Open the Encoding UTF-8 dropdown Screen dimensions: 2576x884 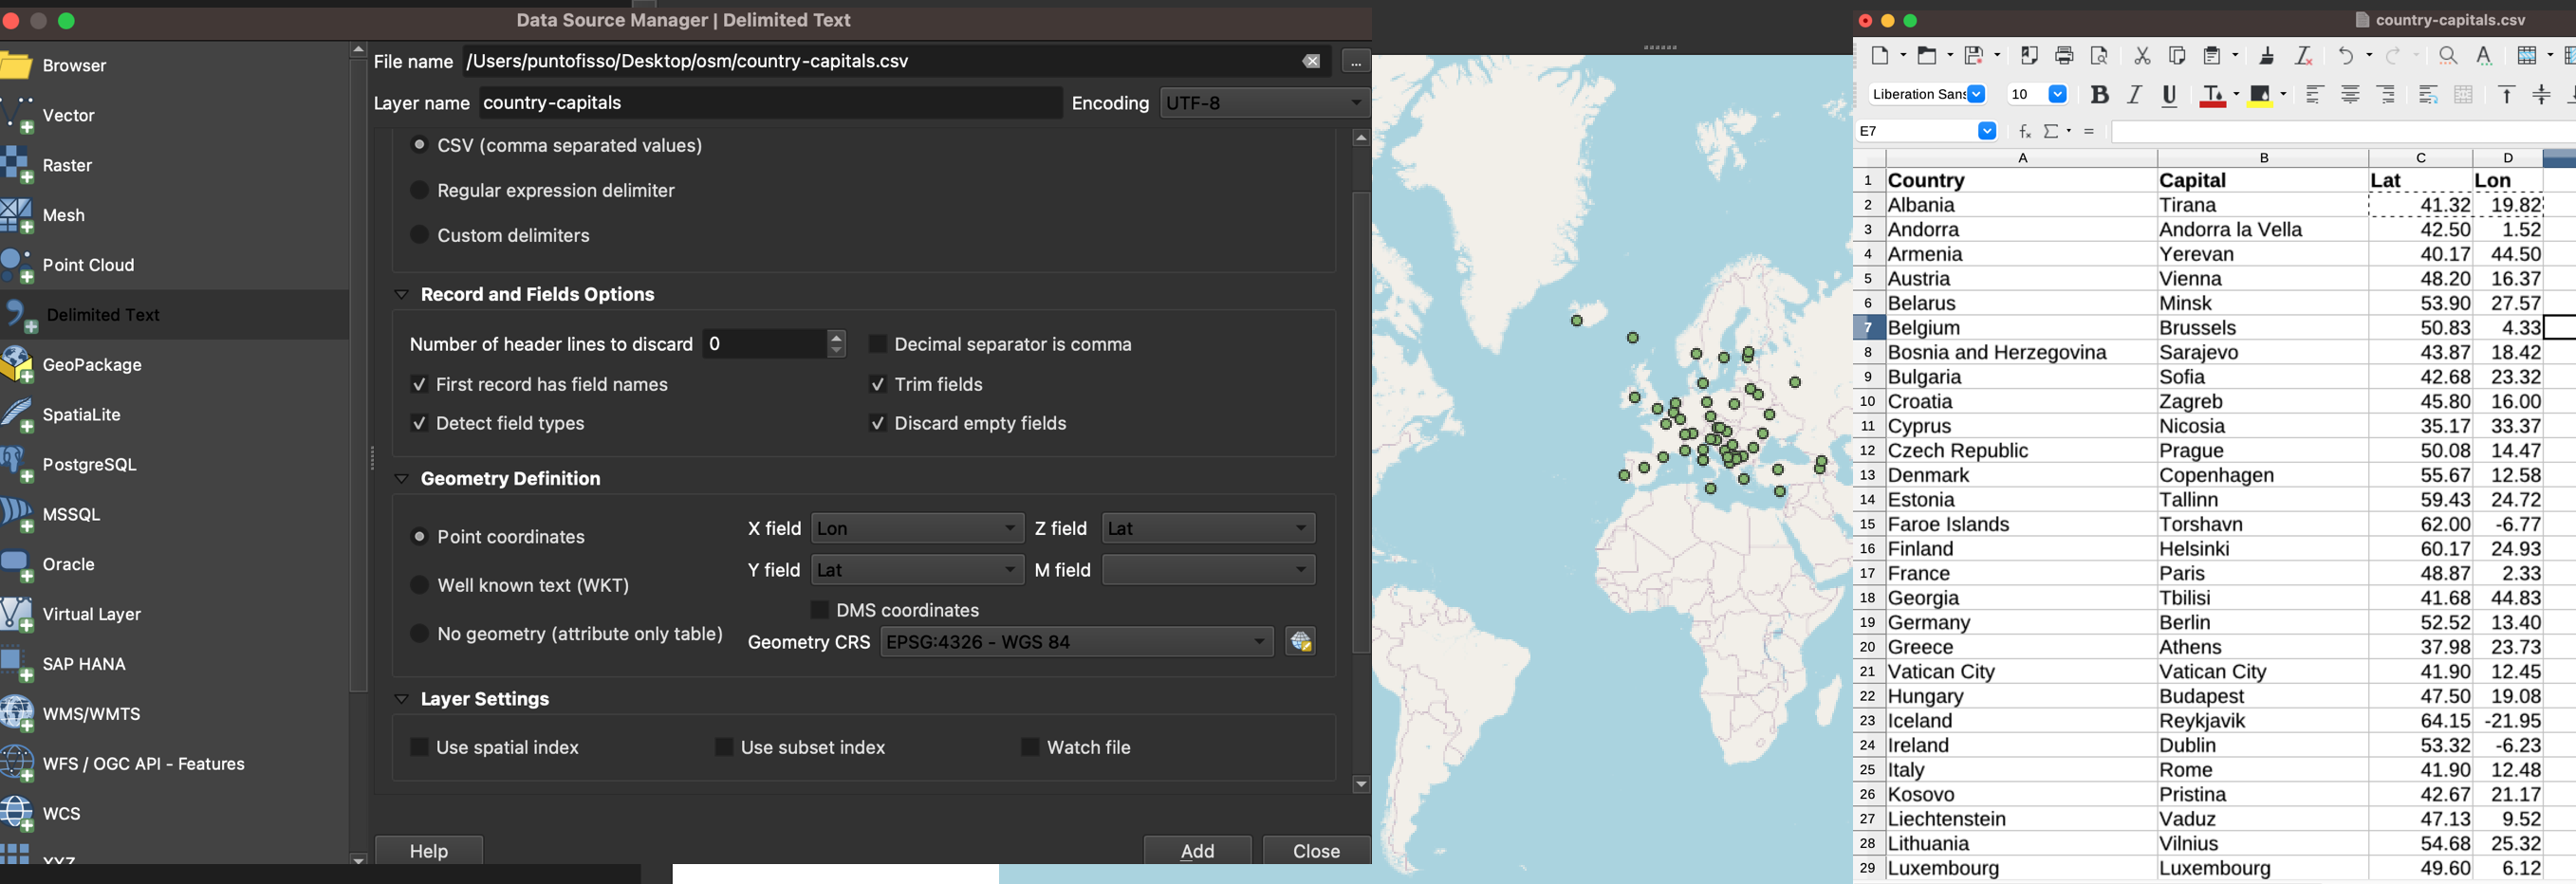click(x=1264, y=103)
